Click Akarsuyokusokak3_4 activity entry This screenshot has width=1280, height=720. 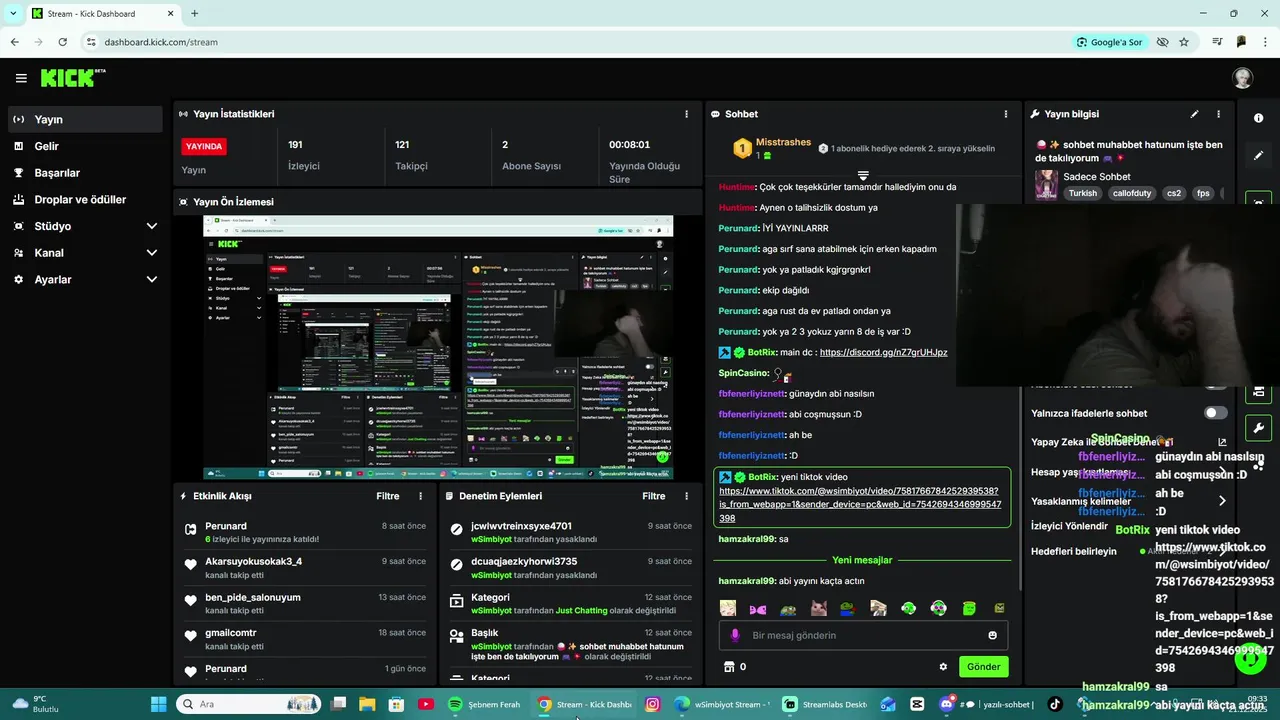(x=253, y=562)
